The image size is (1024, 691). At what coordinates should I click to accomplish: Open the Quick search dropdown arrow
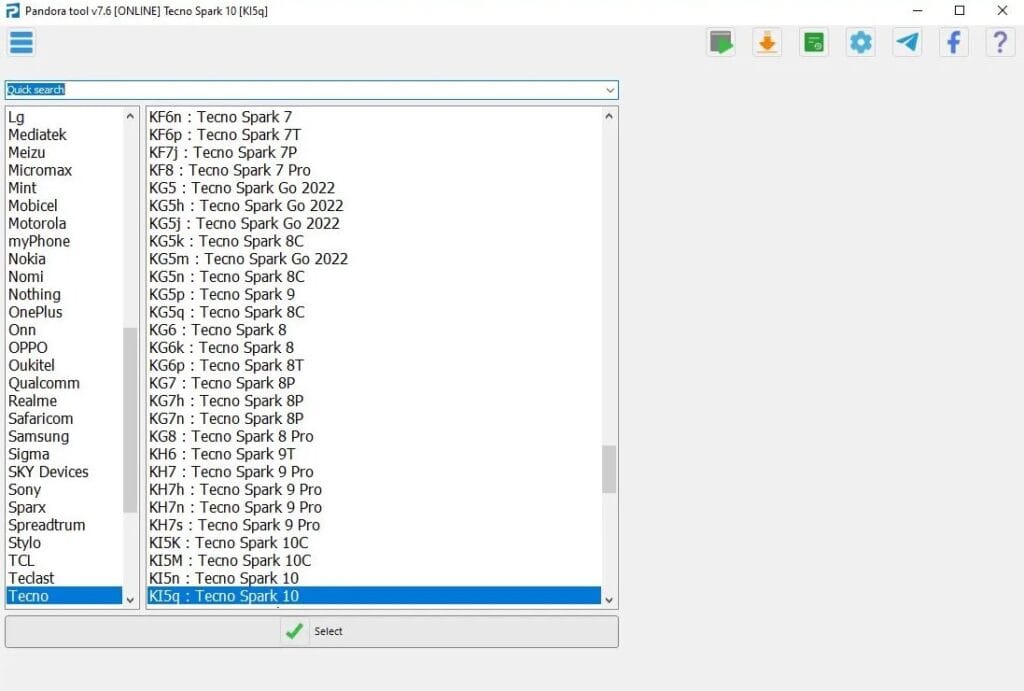610,89
